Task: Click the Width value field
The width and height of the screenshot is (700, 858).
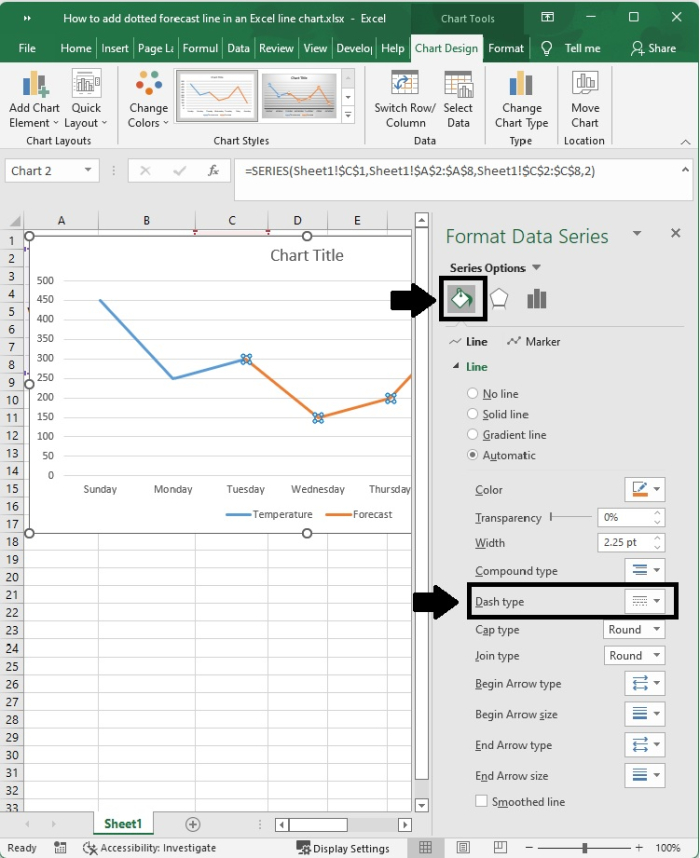Action: (x=625, y=542)
